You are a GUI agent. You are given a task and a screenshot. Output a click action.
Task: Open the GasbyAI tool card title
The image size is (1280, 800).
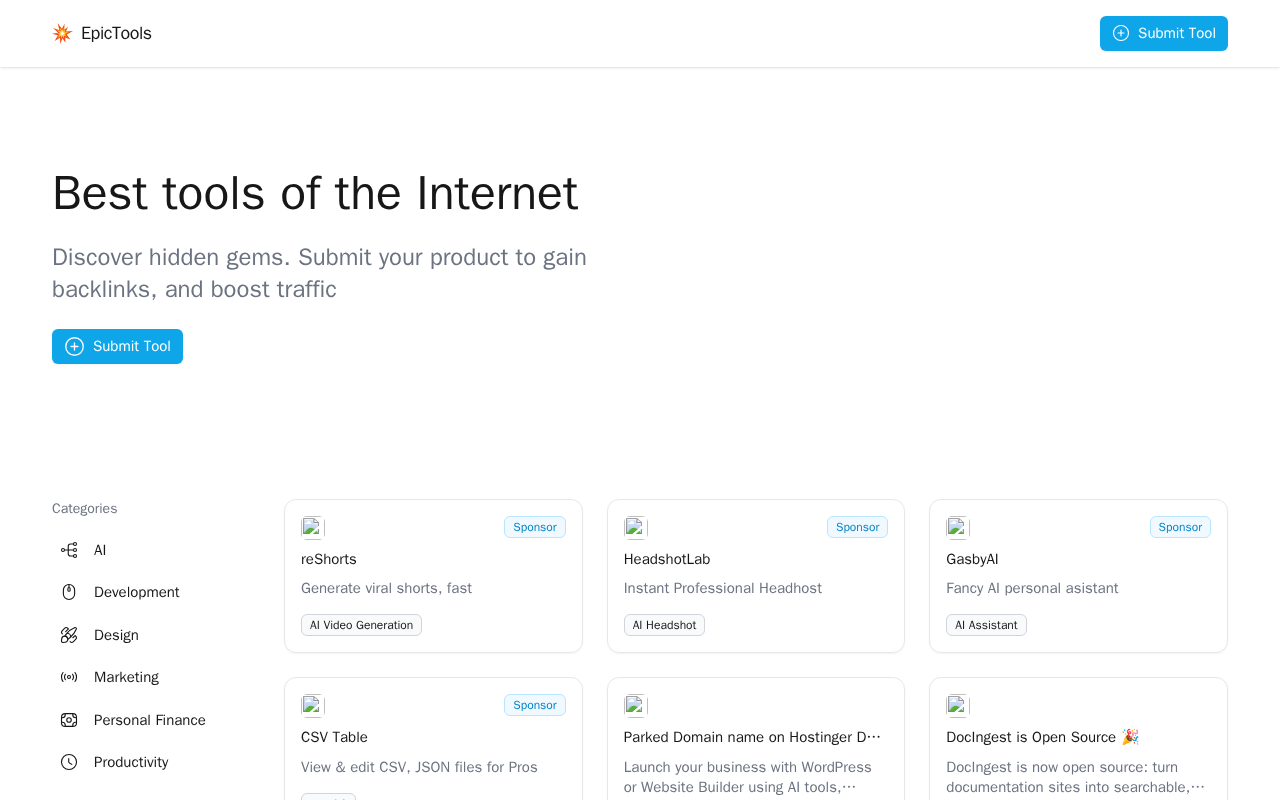point(972,559)
